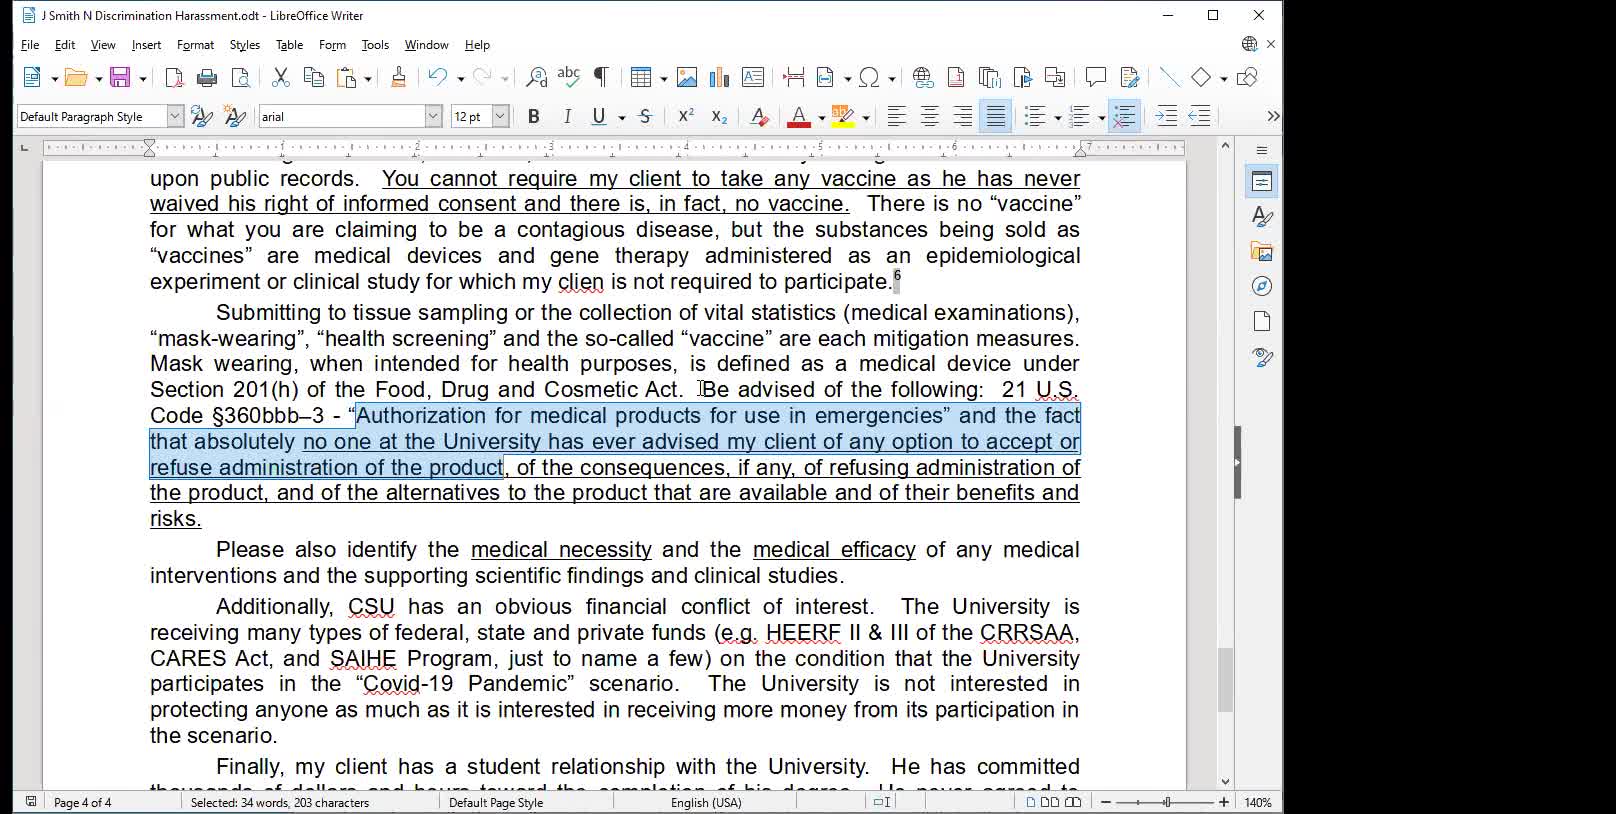
Task: Click the font name input field
Action: tap(342, 117)
